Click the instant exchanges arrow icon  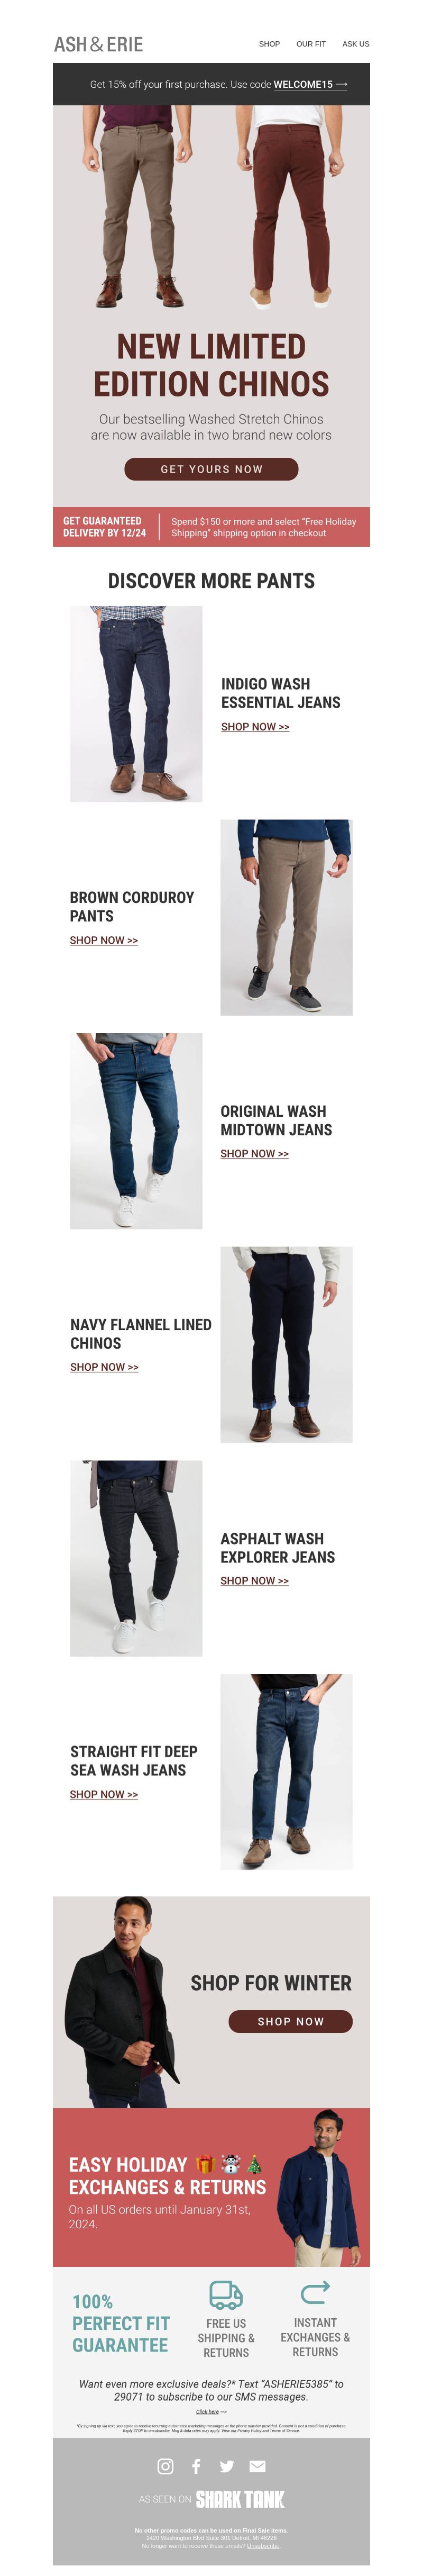pos(315,2292)
